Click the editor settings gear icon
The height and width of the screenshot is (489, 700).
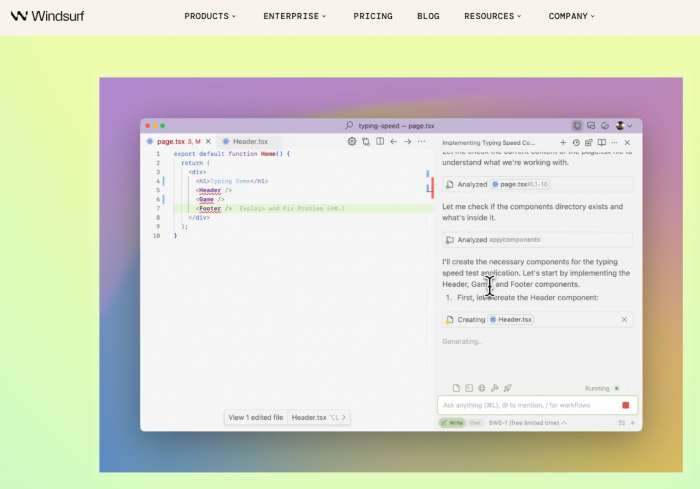[x=352, y=142]
